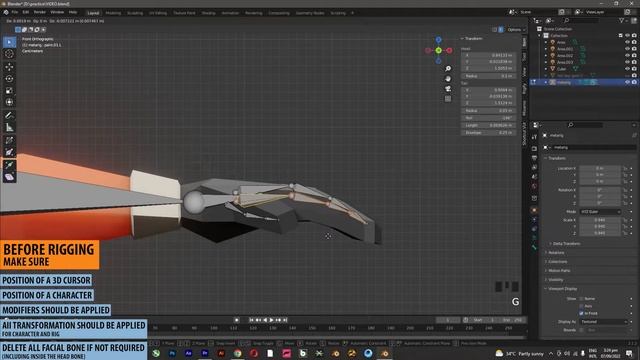640x360 pixels.
Task: Select the Cursor tool in the left toolbar
Action: [x=9, y=54]
